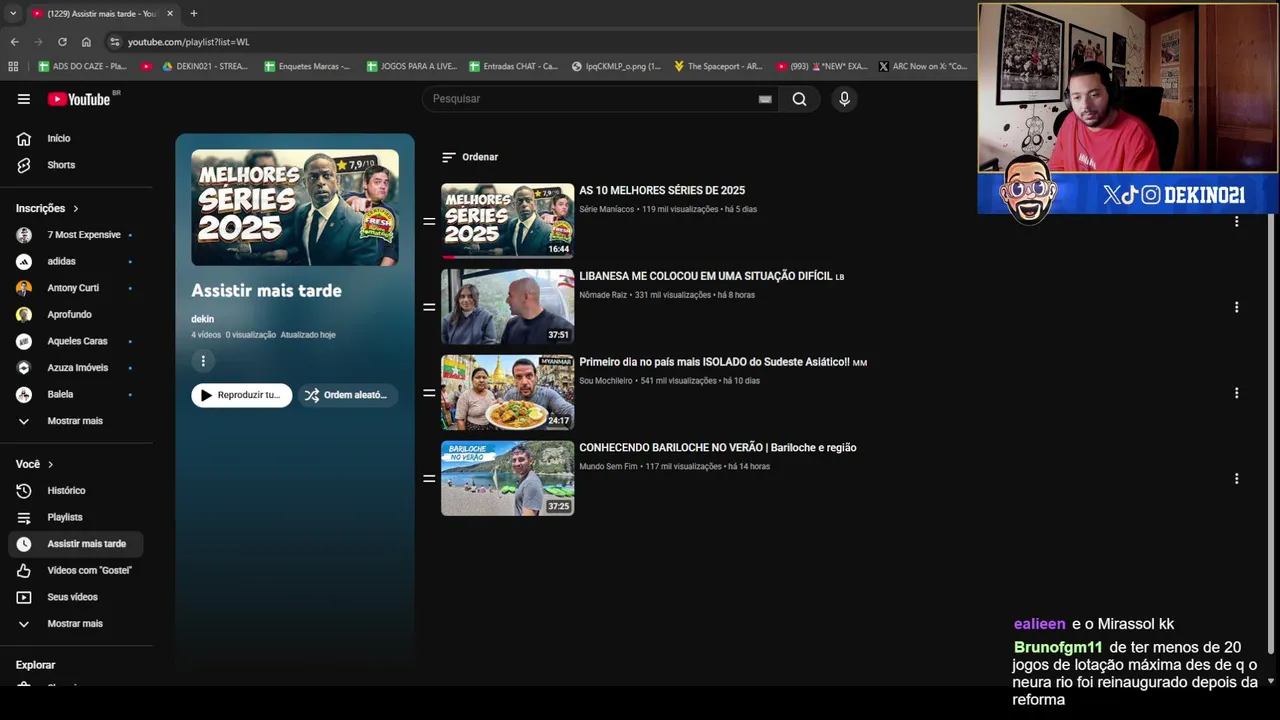The width and height of the screenshot is (1280, 720).
Task: Open more options for BARILOCHE video
Action: coord(1236,479)
